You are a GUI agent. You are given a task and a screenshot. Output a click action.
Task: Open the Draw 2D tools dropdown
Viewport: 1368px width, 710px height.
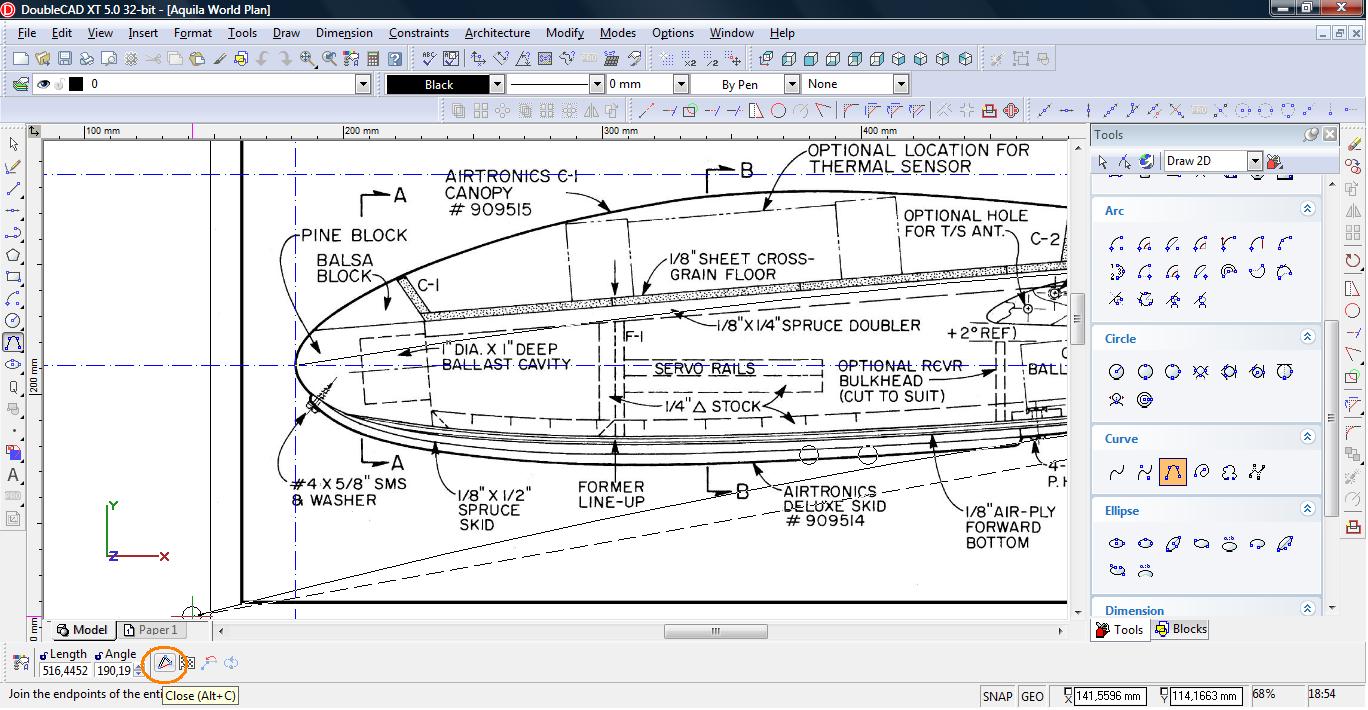pyautogui.click(x=1254, y=161)
